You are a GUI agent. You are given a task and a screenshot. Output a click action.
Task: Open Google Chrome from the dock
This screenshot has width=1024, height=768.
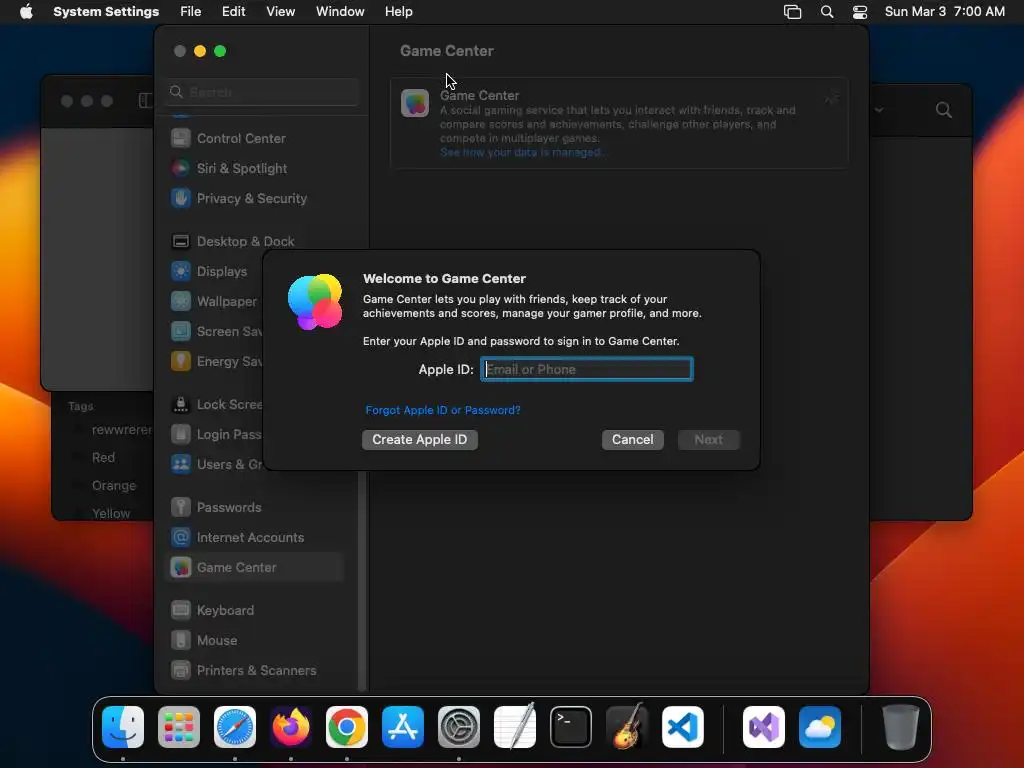(347, 727)
